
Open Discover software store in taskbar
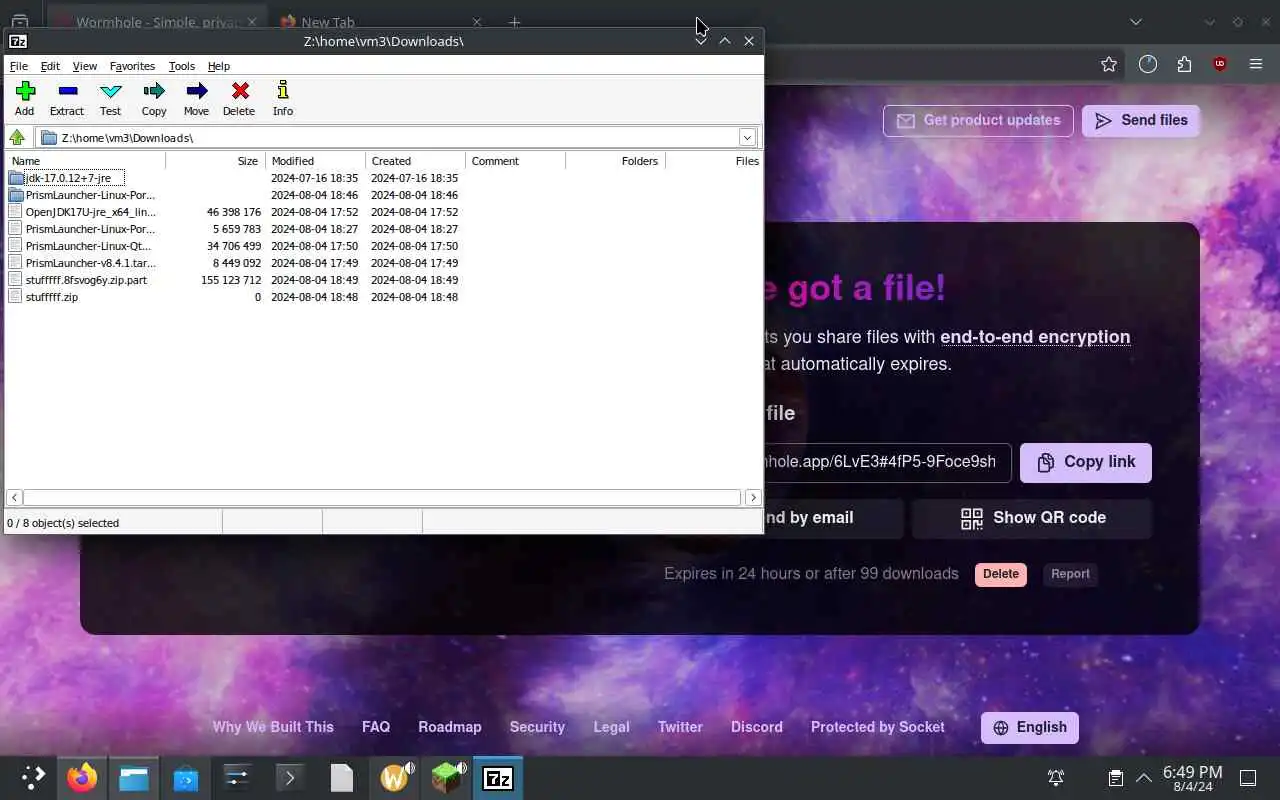186,777
